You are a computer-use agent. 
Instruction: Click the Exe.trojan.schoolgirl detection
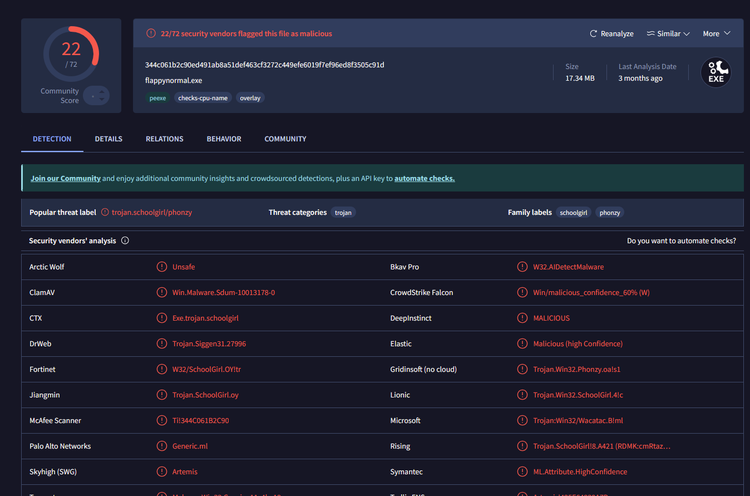(x=205, y=318)
